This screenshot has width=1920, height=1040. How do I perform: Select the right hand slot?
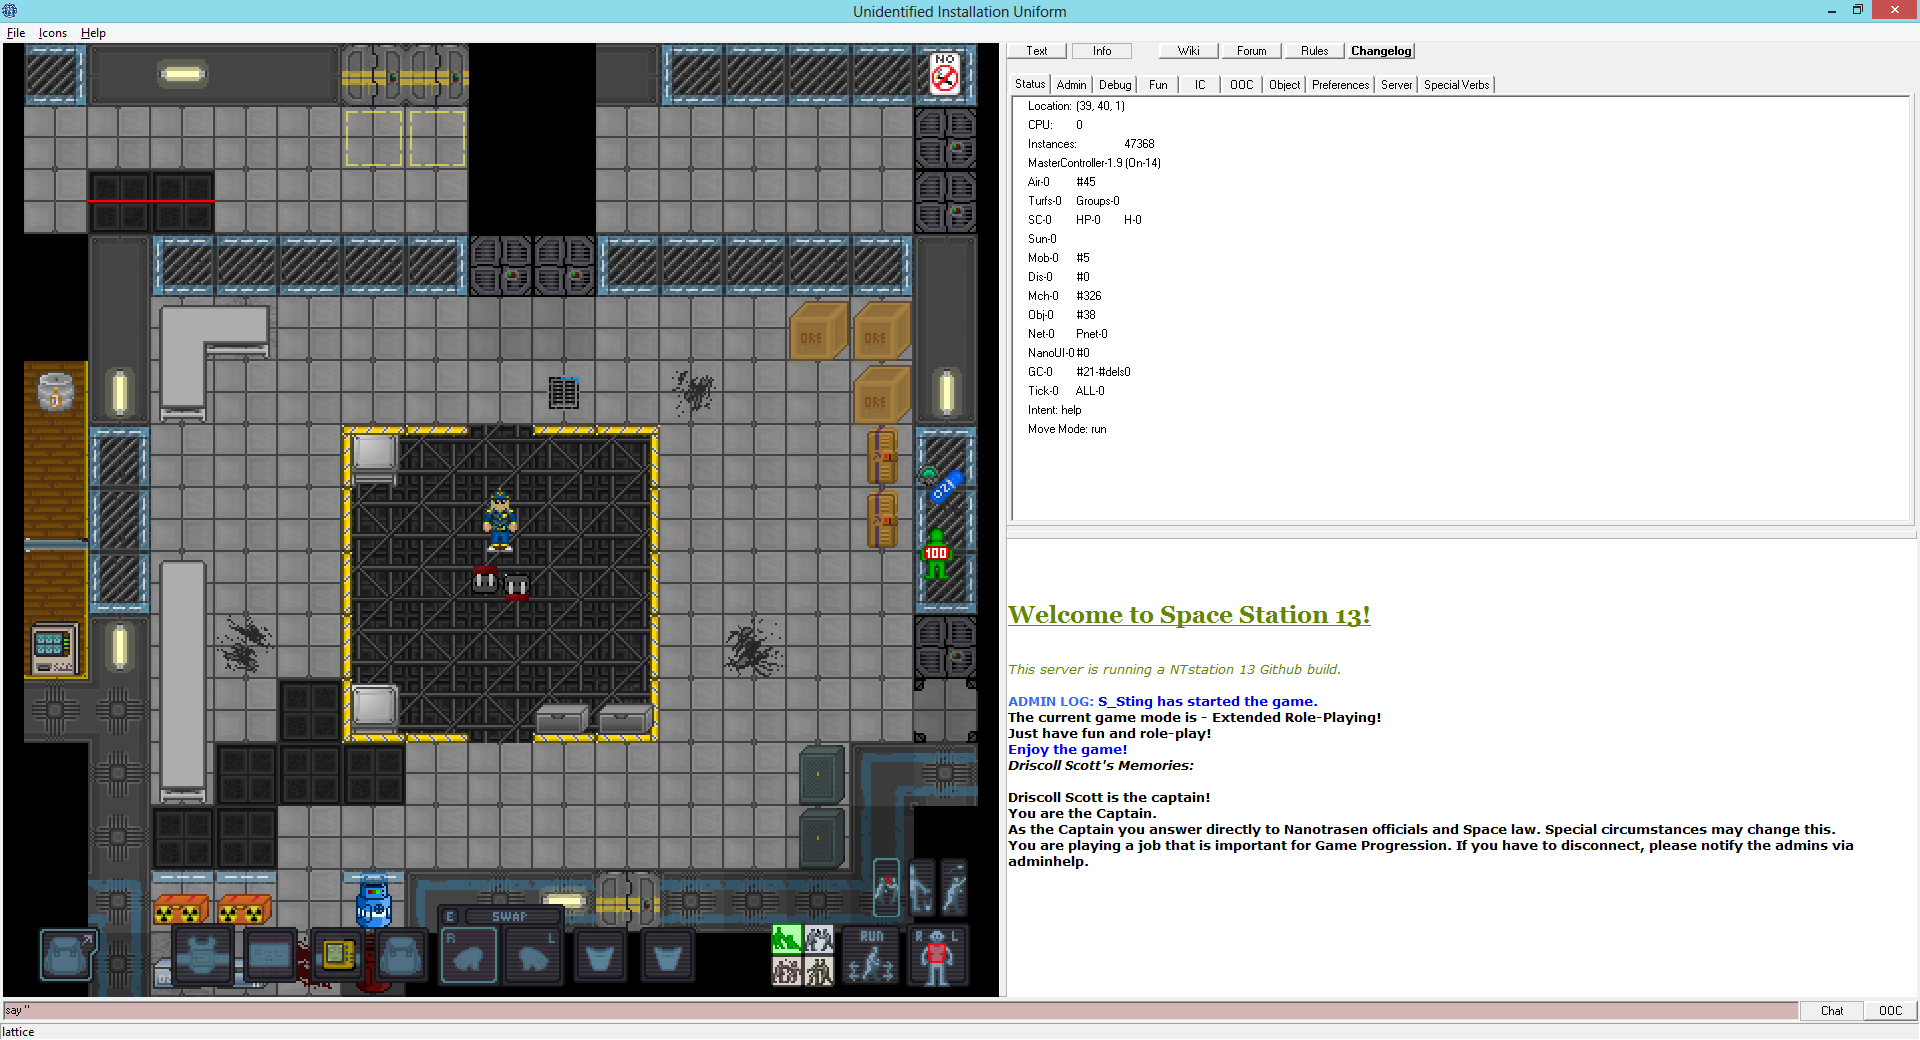pos(468,957)
